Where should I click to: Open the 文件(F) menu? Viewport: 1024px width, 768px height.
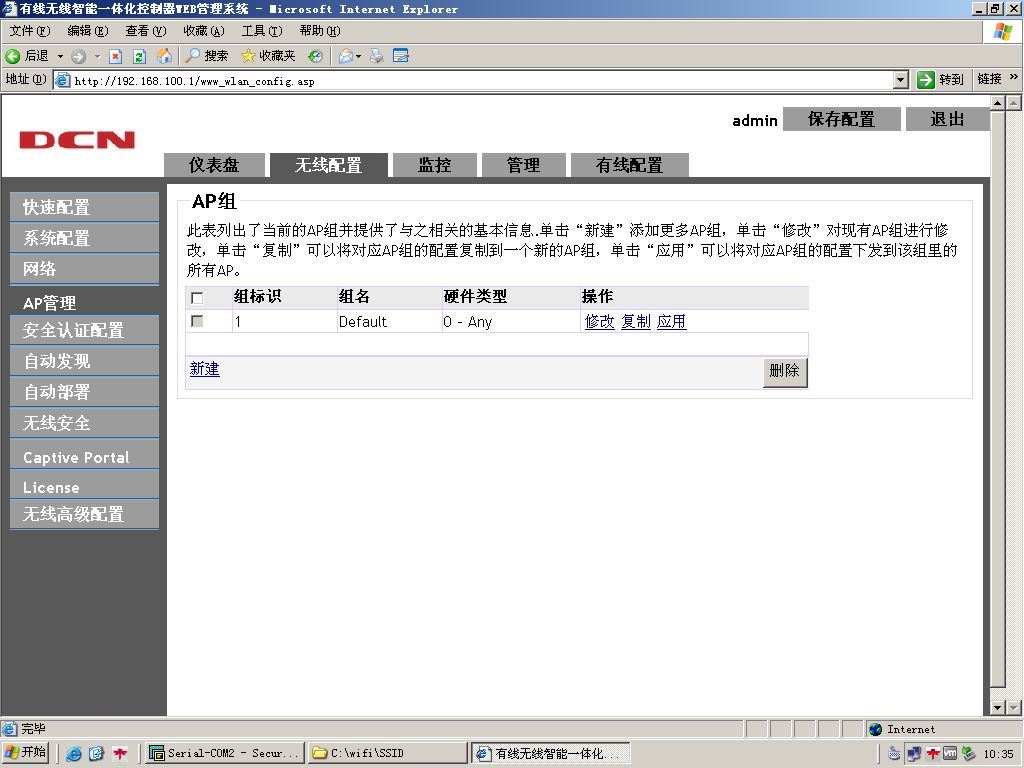[29, 31]
